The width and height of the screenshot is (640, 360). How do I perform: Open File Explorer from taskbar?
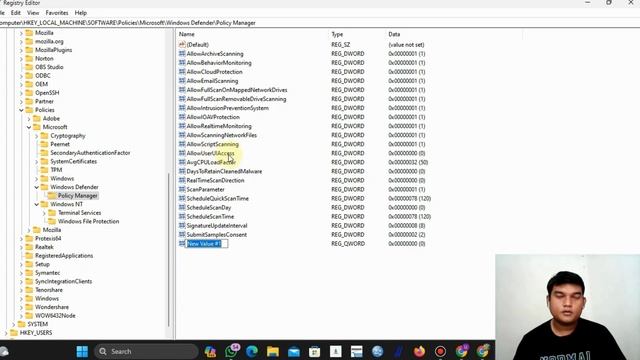pos(273,351)
